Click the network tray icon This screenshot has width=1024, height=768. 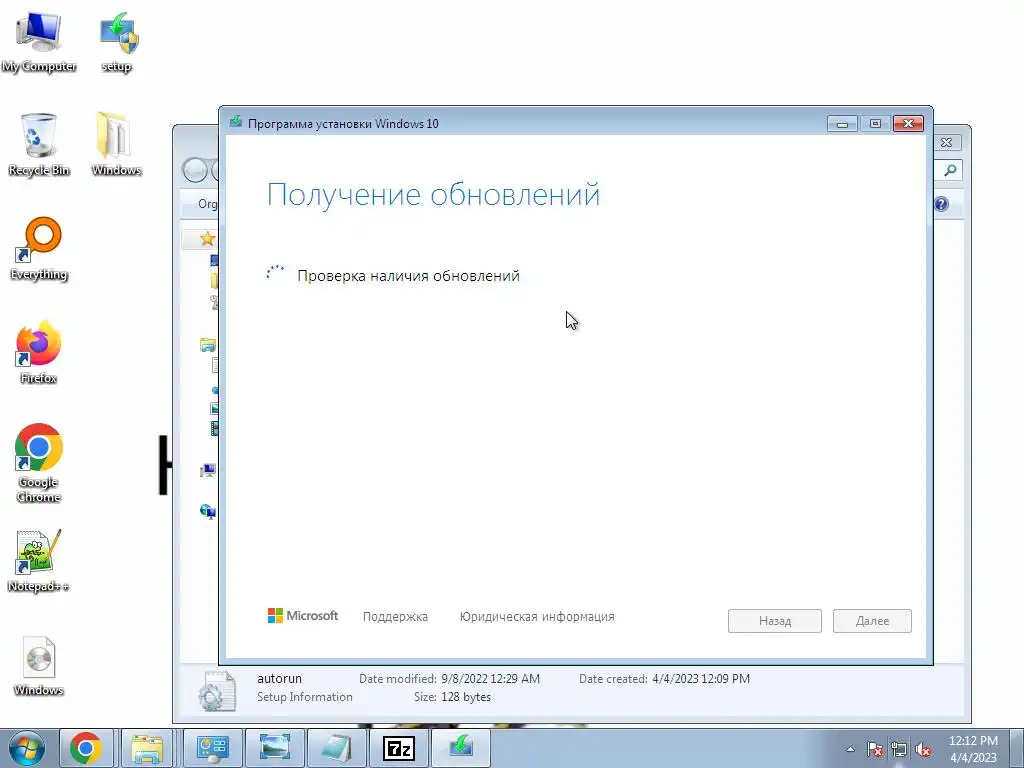[899, 750]
